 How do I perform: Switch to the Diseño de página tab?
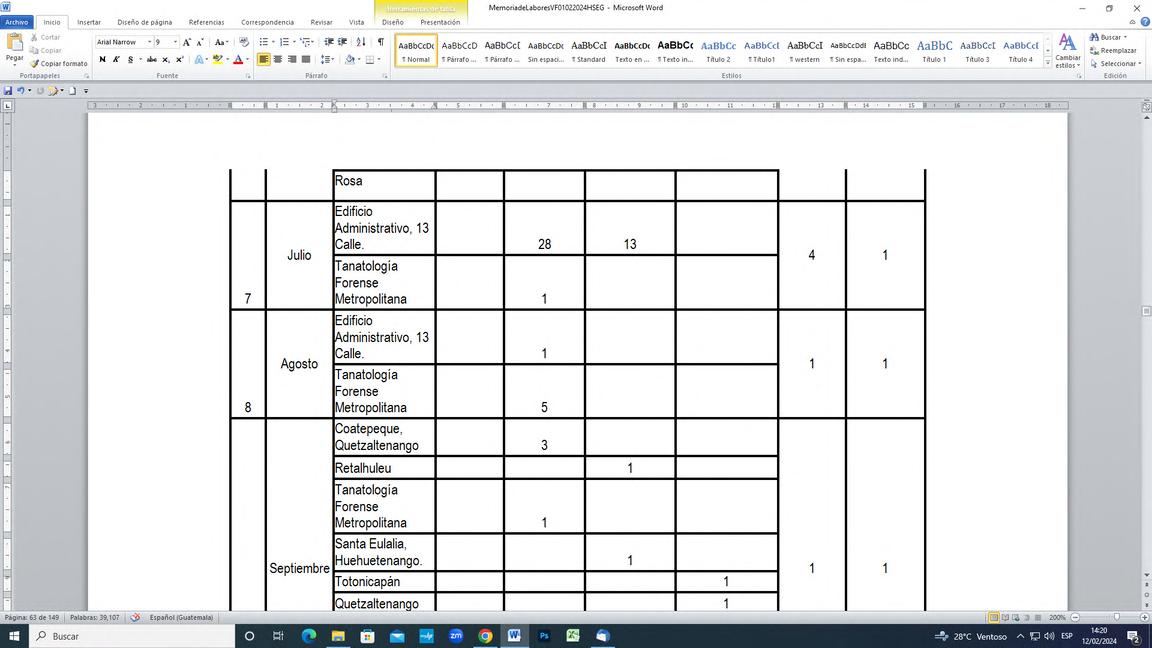click(x=145, y=22)
